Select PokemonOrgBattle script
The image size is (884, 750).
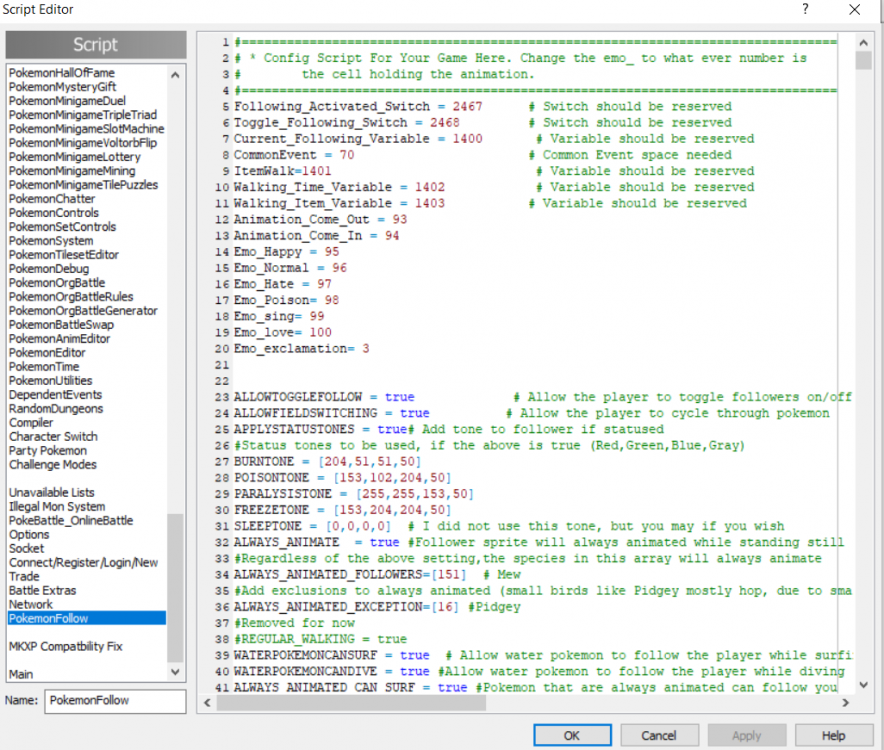57,283
